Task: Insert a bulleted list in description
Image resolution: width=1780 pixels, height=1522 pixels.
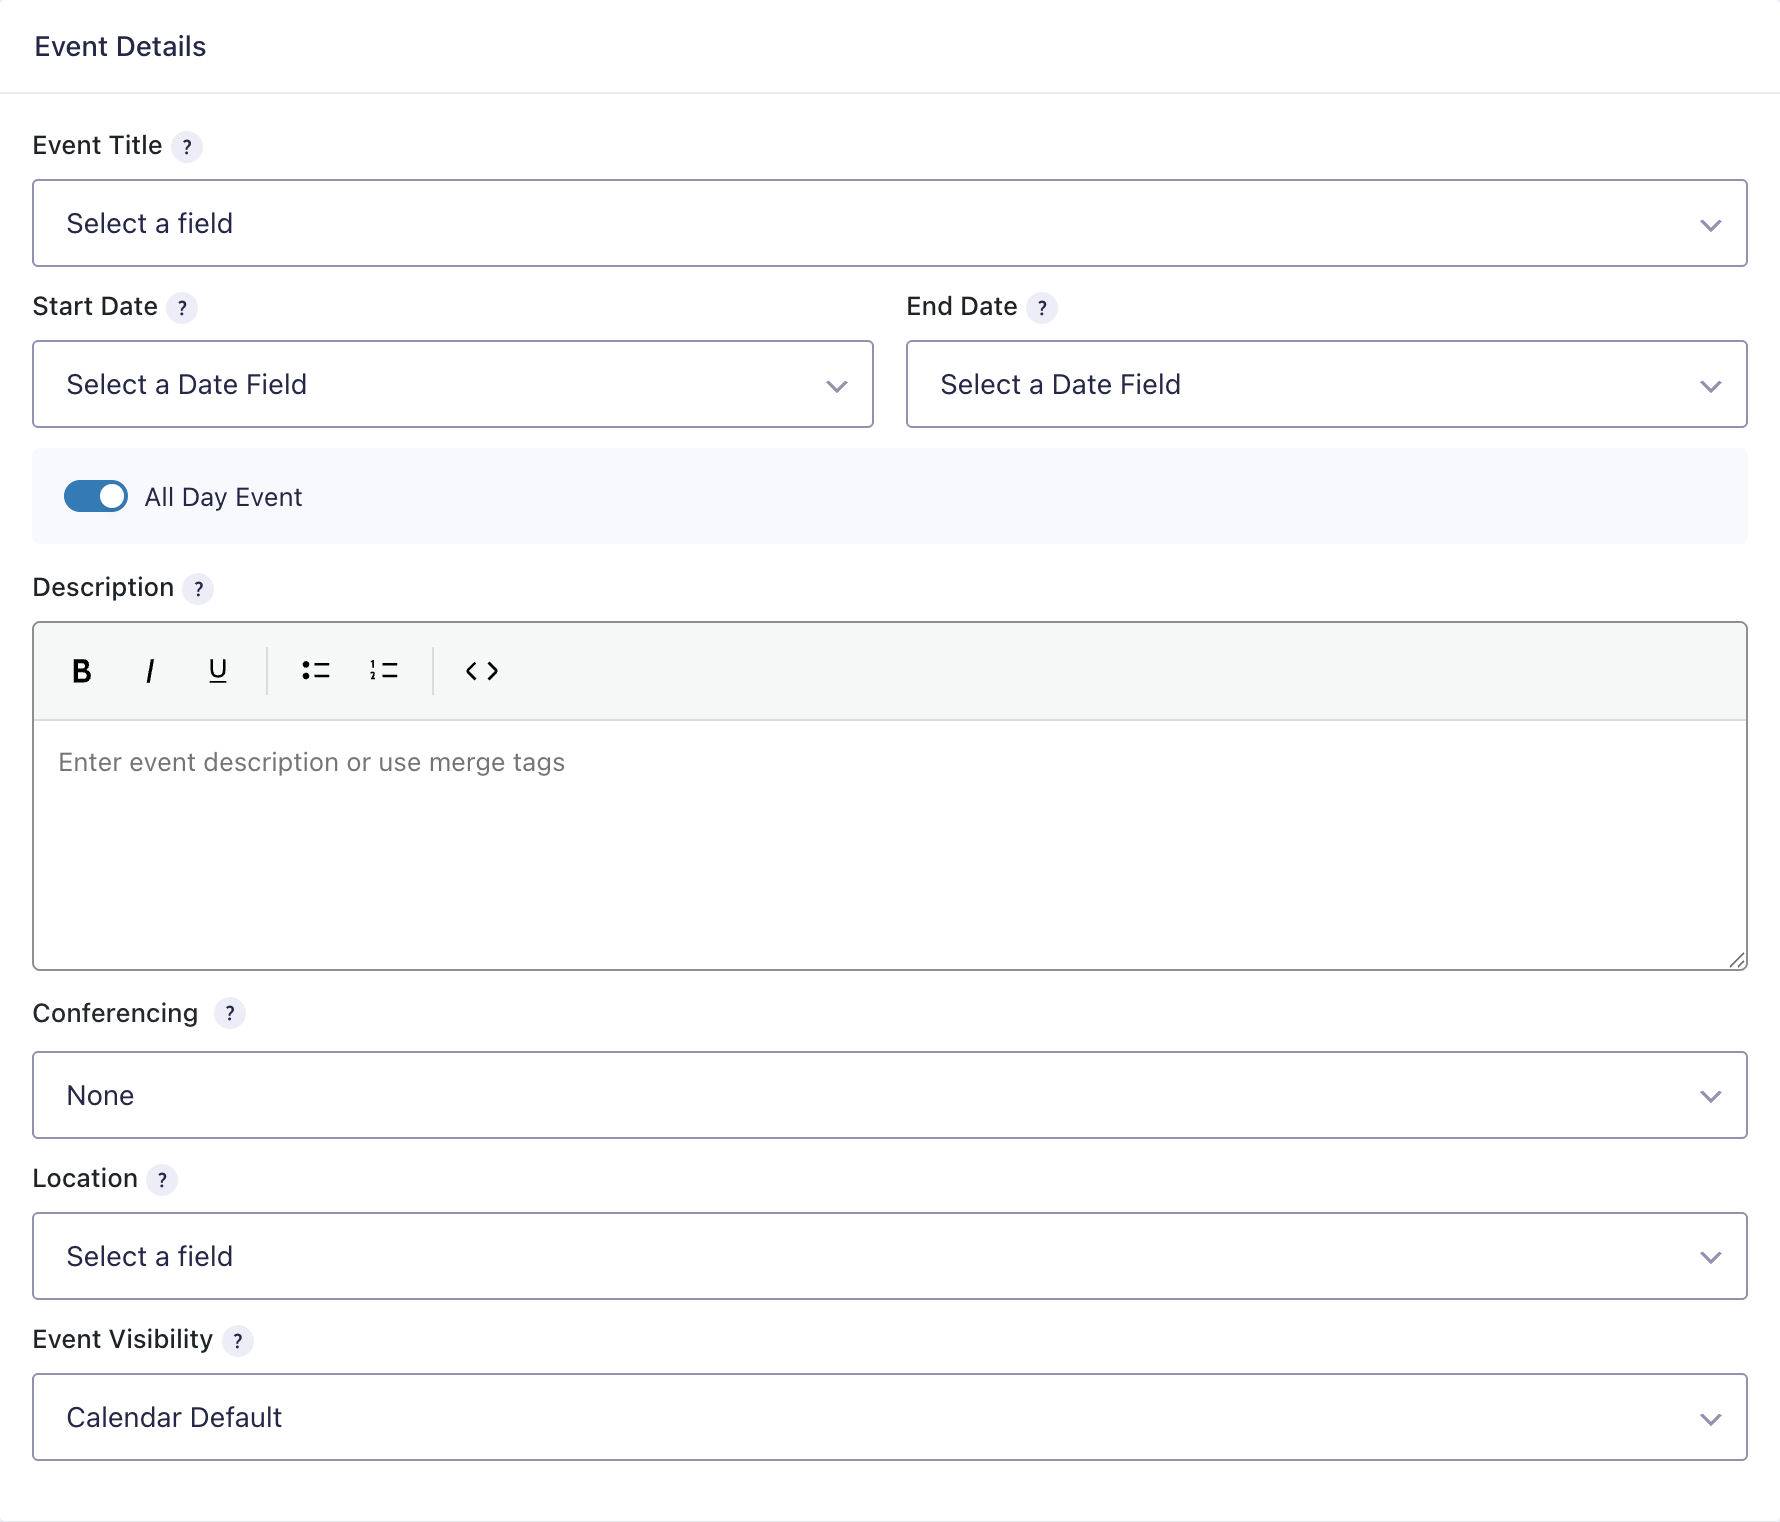Action: click(x=316, y=671)
